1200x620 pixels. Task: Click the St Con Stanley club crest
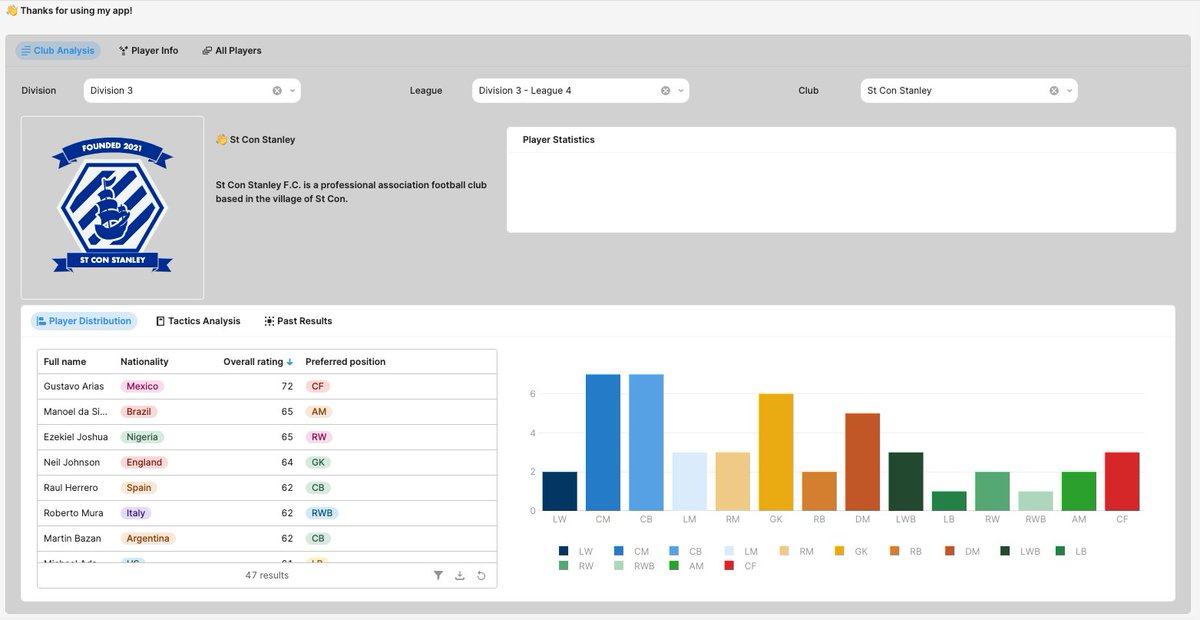click(112, 207)
